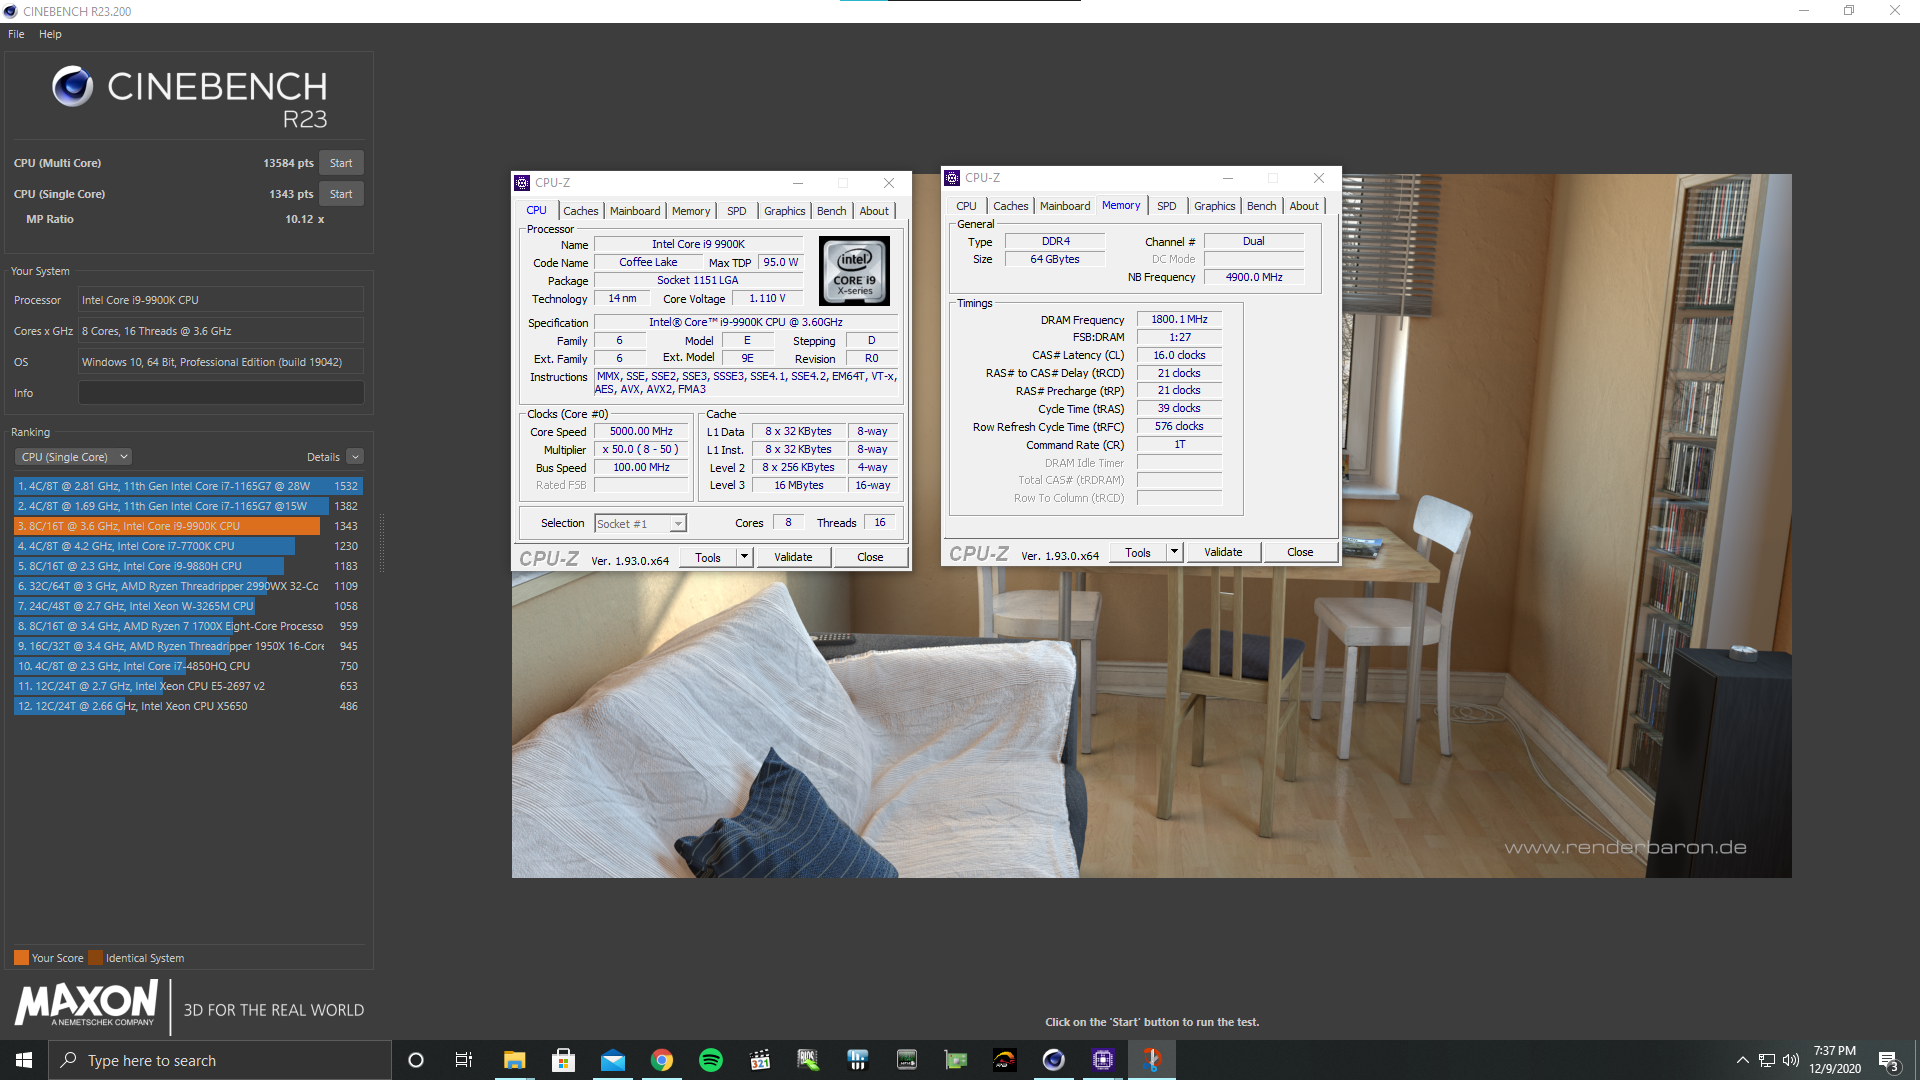Open SPD tab in right CPU-Z window
Viewport: 1920px width, 1080px height.
pyautogui.click(x=1167, y=206)
